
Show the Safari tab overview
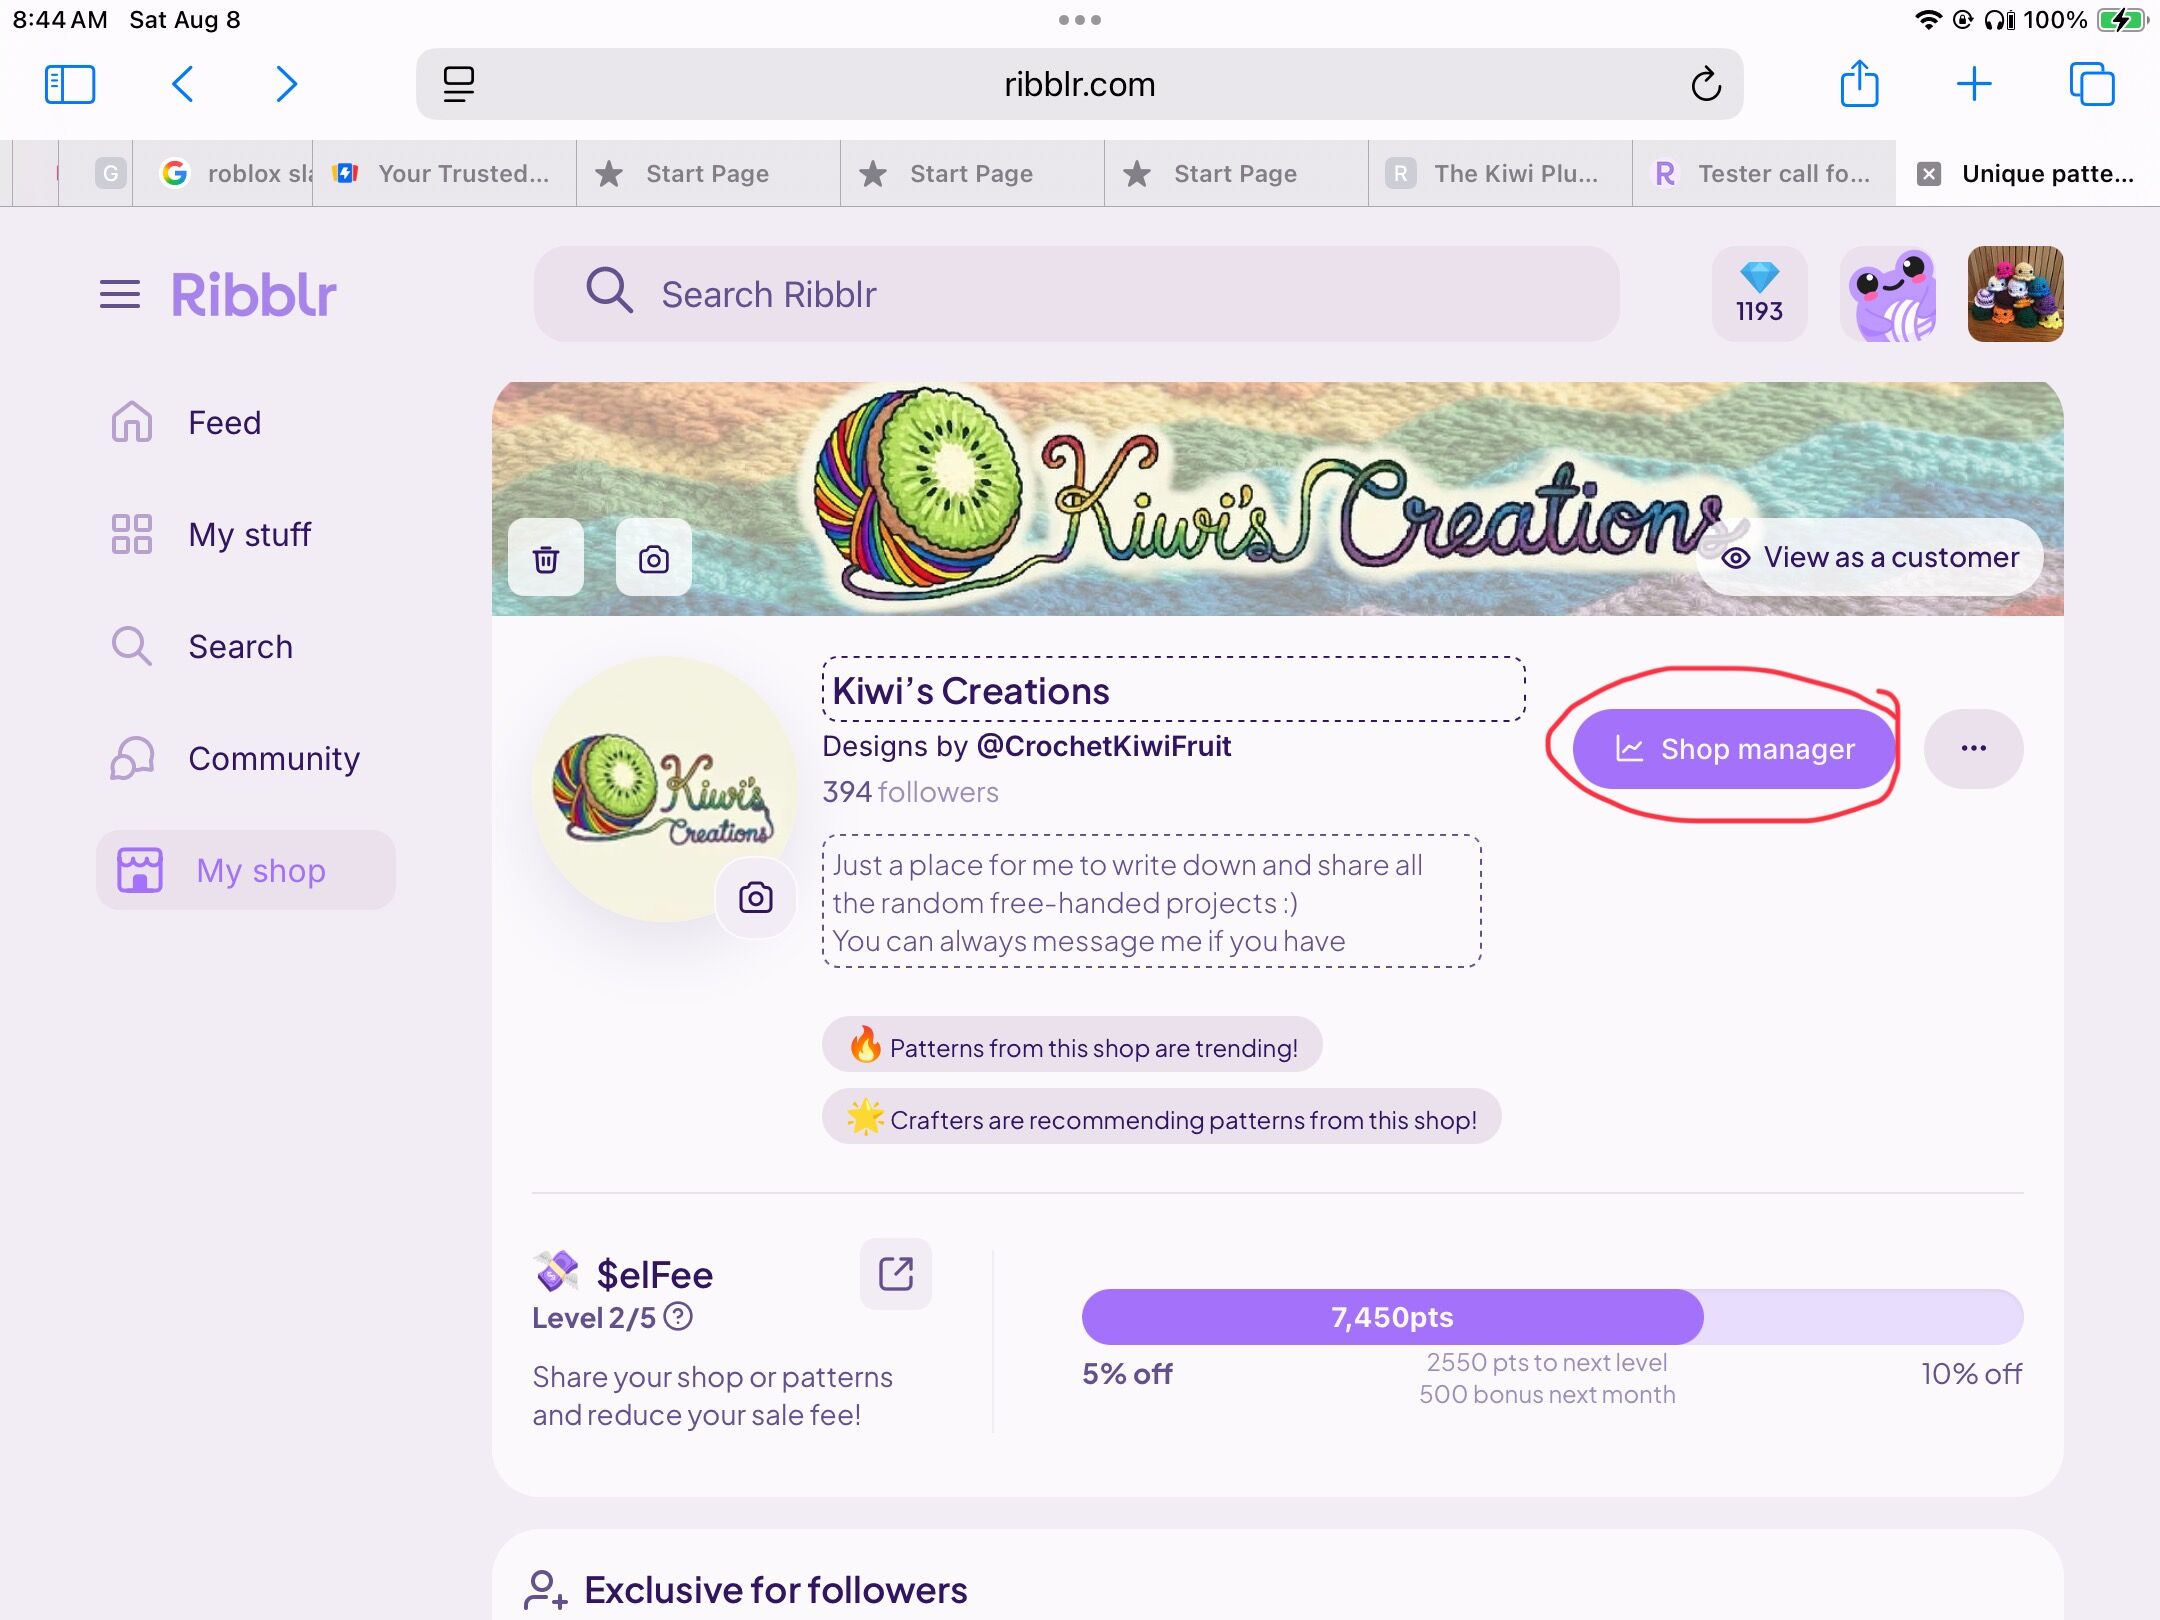coord(2092,84)
